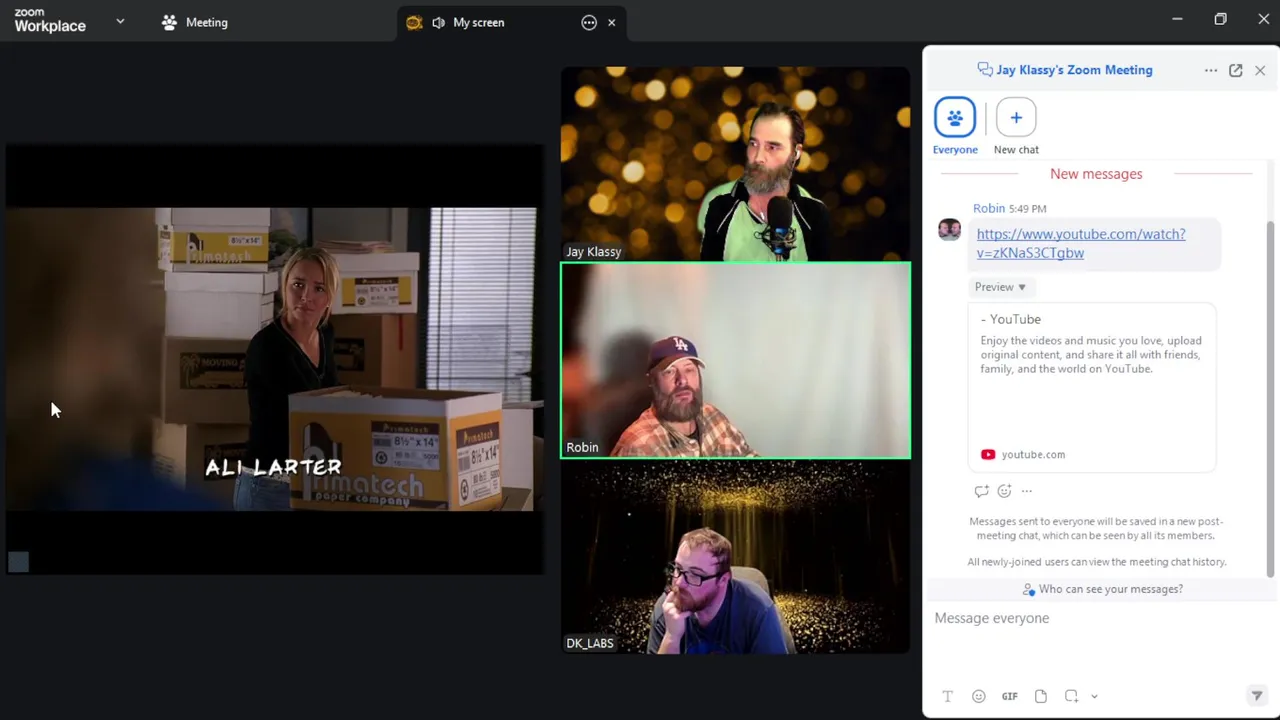
Task: Open the Zoom Workplace dropdown chevron
Action: tap(120, 21)
